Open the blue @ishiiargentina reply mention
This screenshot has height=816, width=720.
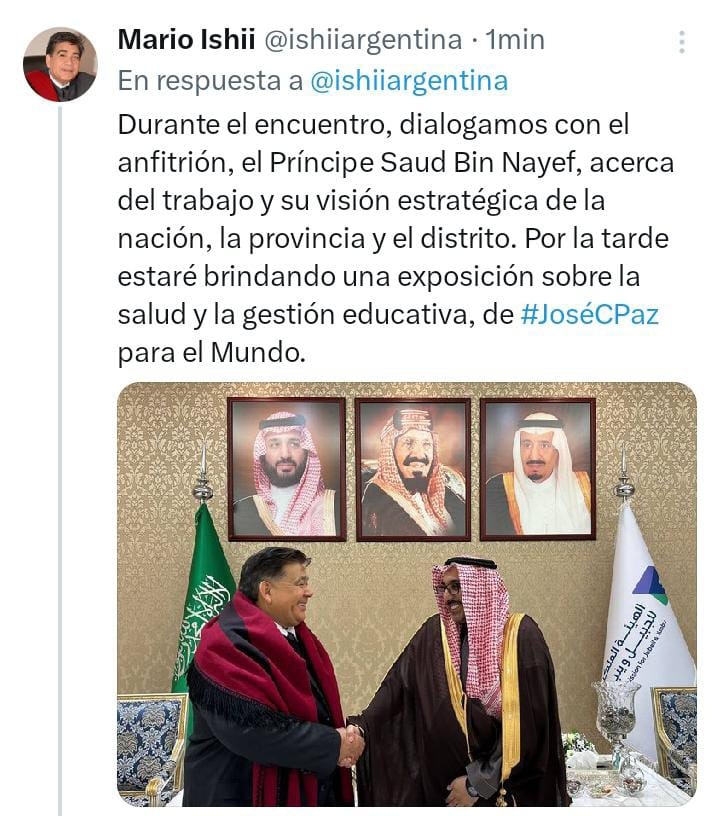[x=409, y=81]
